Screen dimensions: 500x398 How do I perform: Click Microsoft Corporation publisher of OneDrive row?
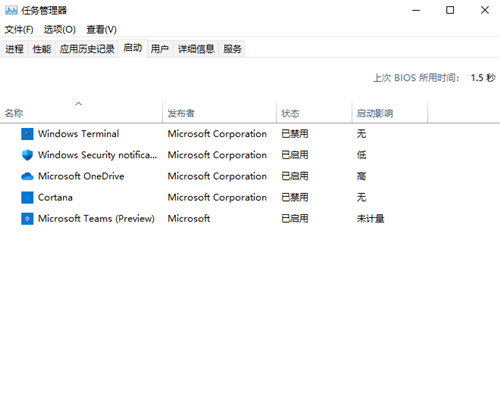(x=217, y=176)
